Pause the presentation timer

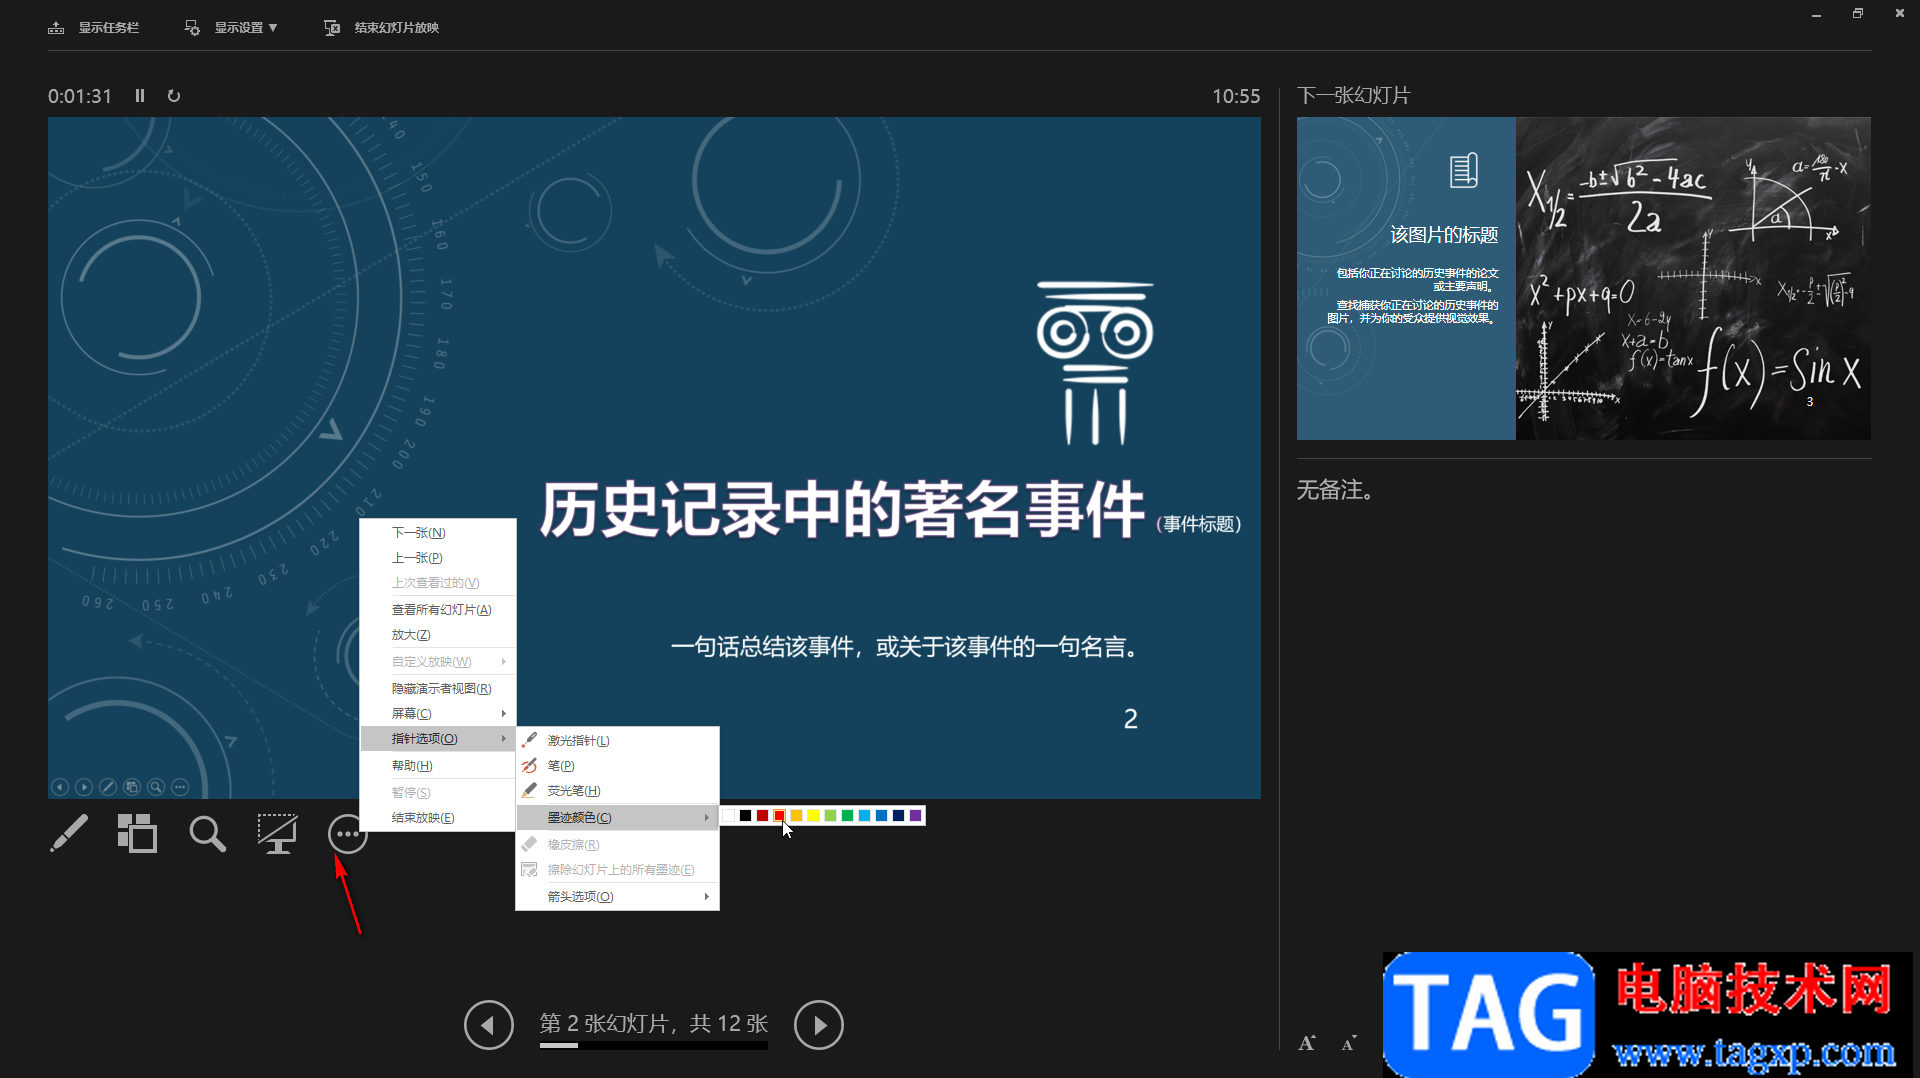(140, 96)
